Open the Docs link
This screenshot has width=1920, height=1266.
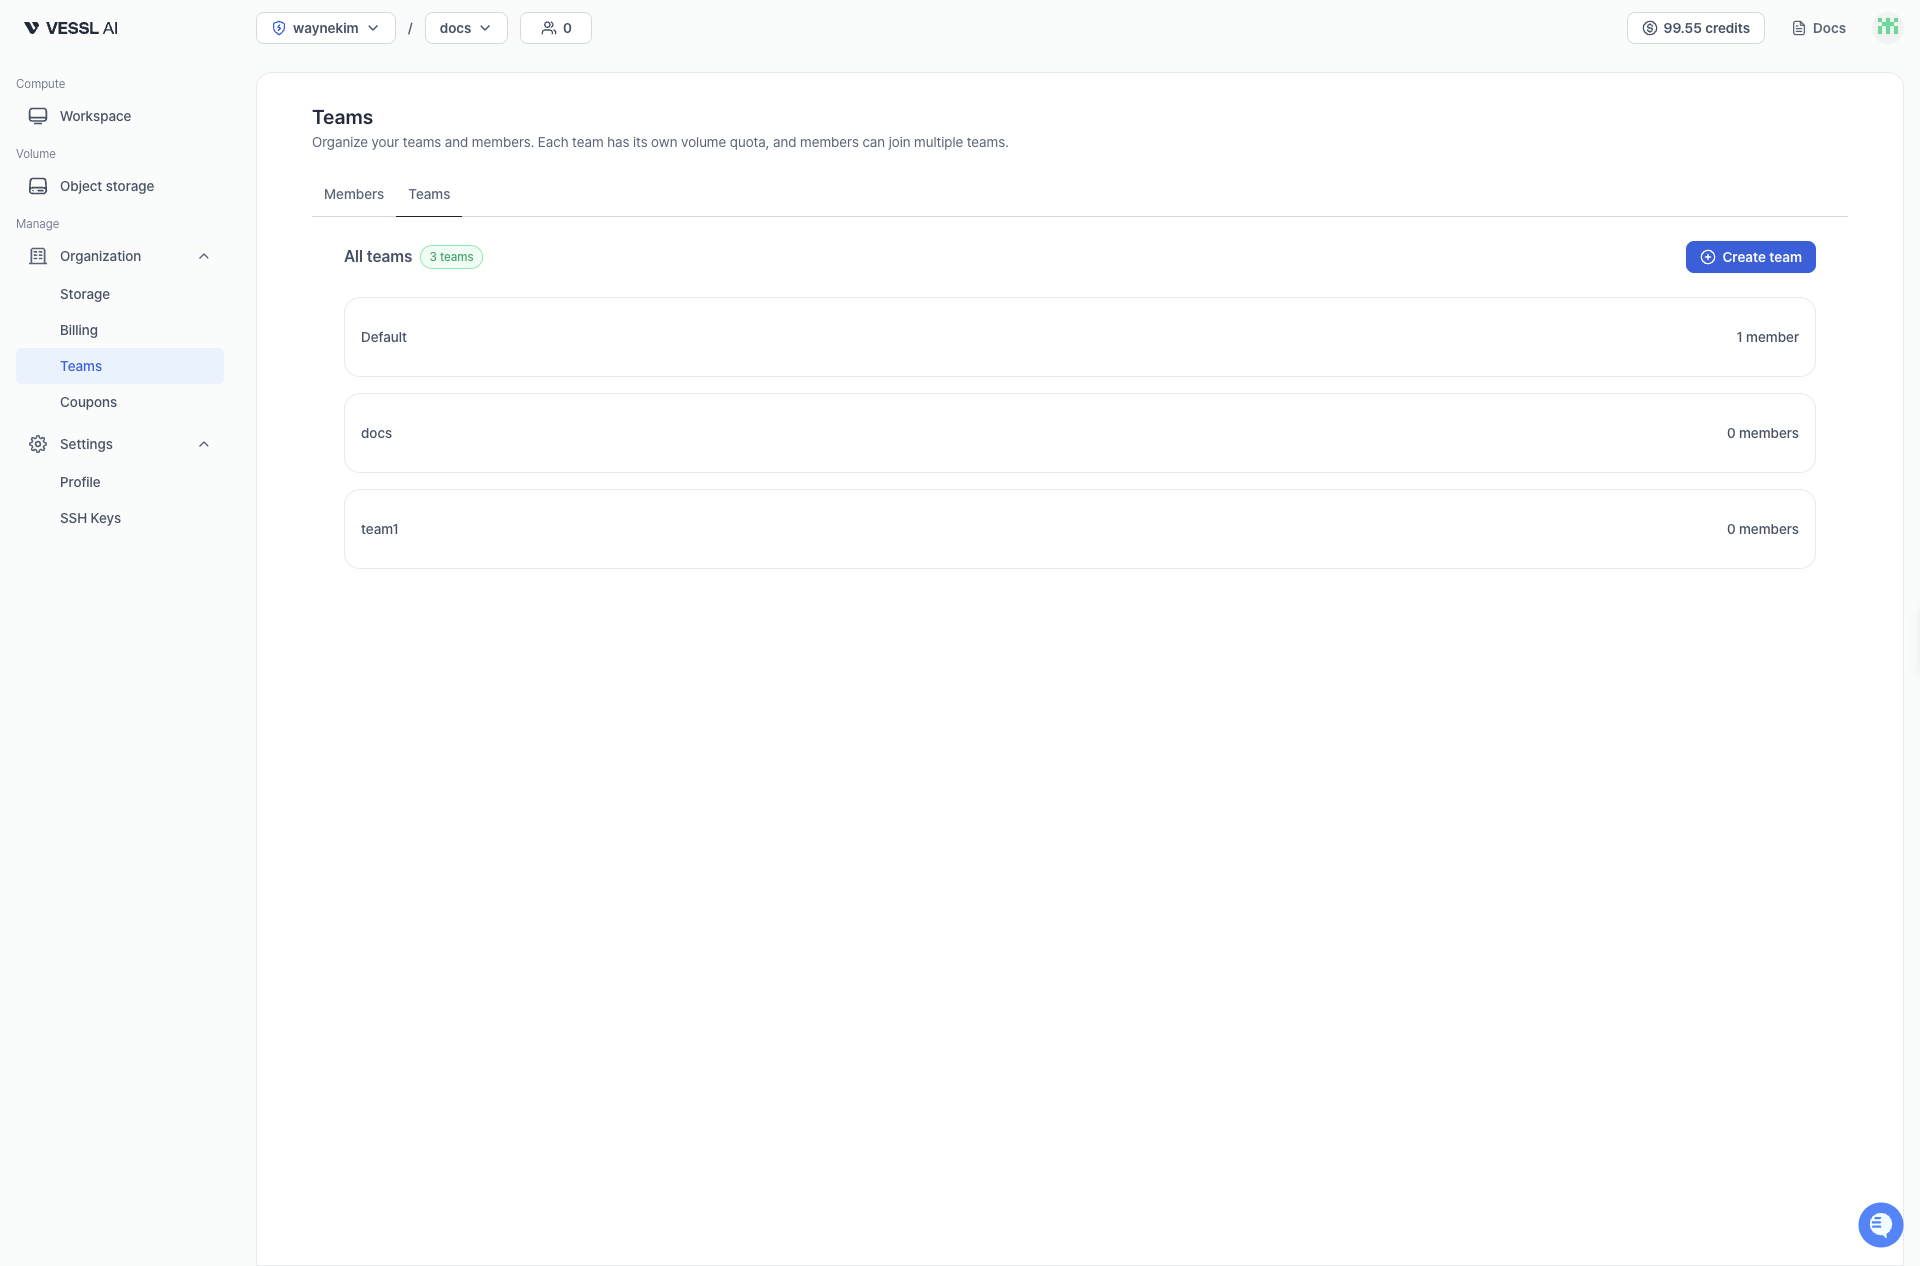tap(1819, 28)
